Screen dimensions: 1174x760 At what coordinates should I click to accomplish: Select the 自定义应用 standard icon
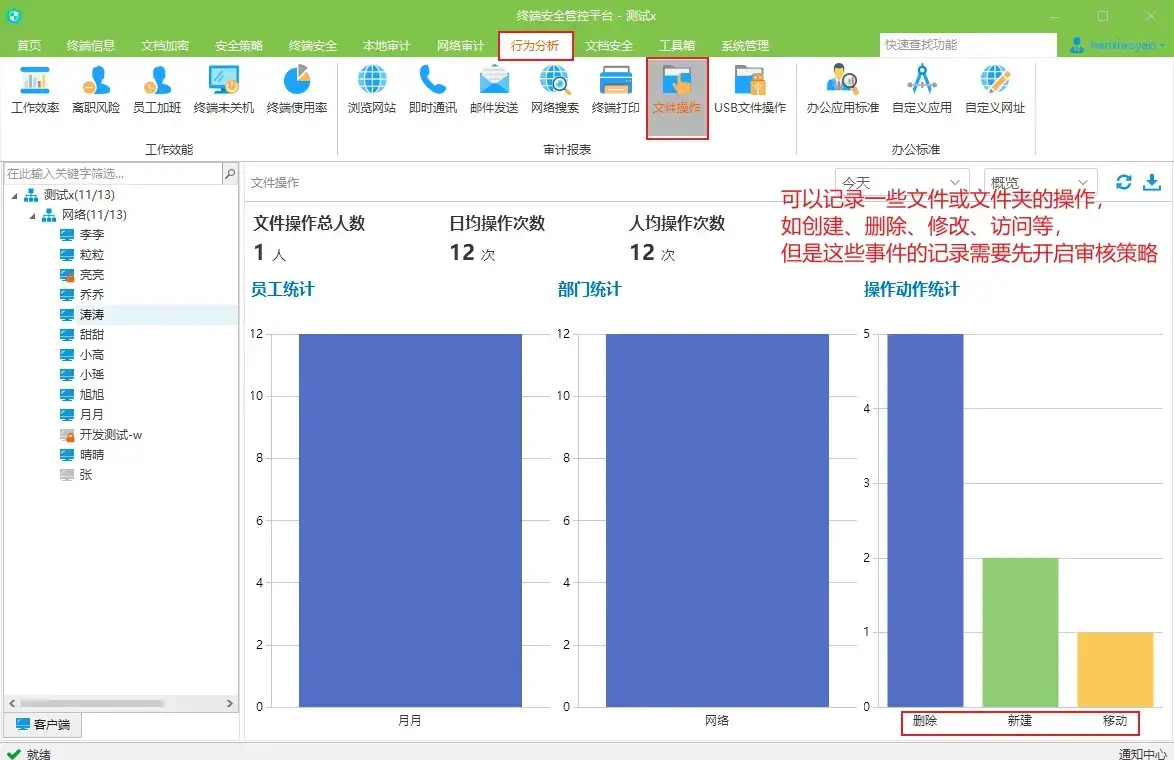click(921, 90)
